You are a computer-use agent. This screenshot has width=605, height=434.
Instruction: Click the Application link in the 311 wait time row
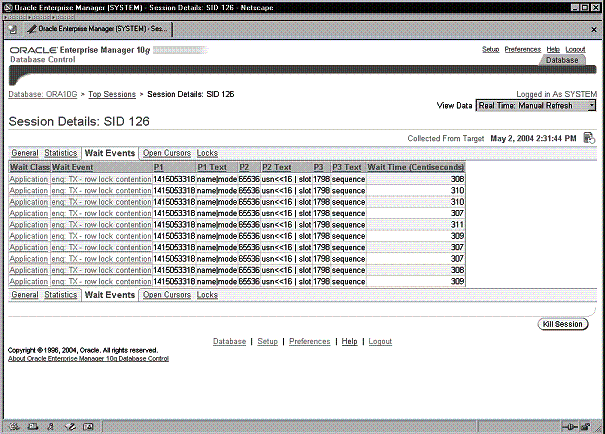point(29,225)
